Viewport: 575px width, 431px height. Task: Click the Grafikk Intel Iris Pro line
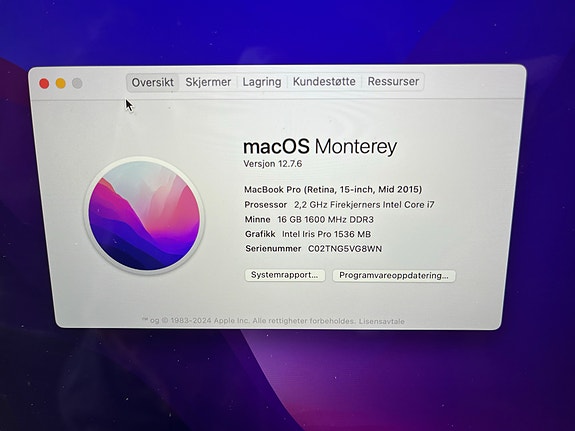(x=308, y=234)
